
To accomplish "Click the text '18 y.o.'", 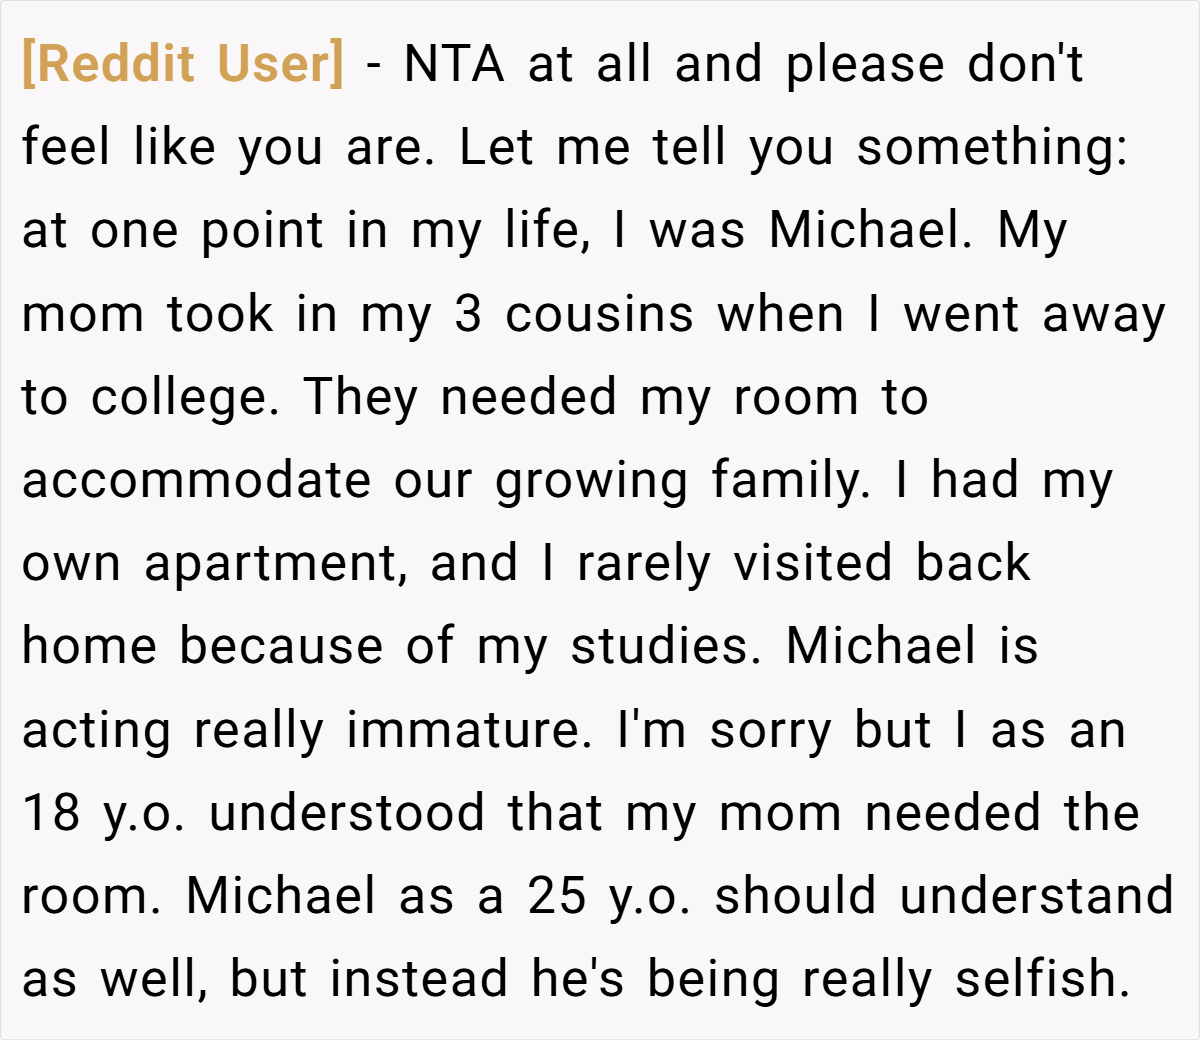I will tap(105, 815).
